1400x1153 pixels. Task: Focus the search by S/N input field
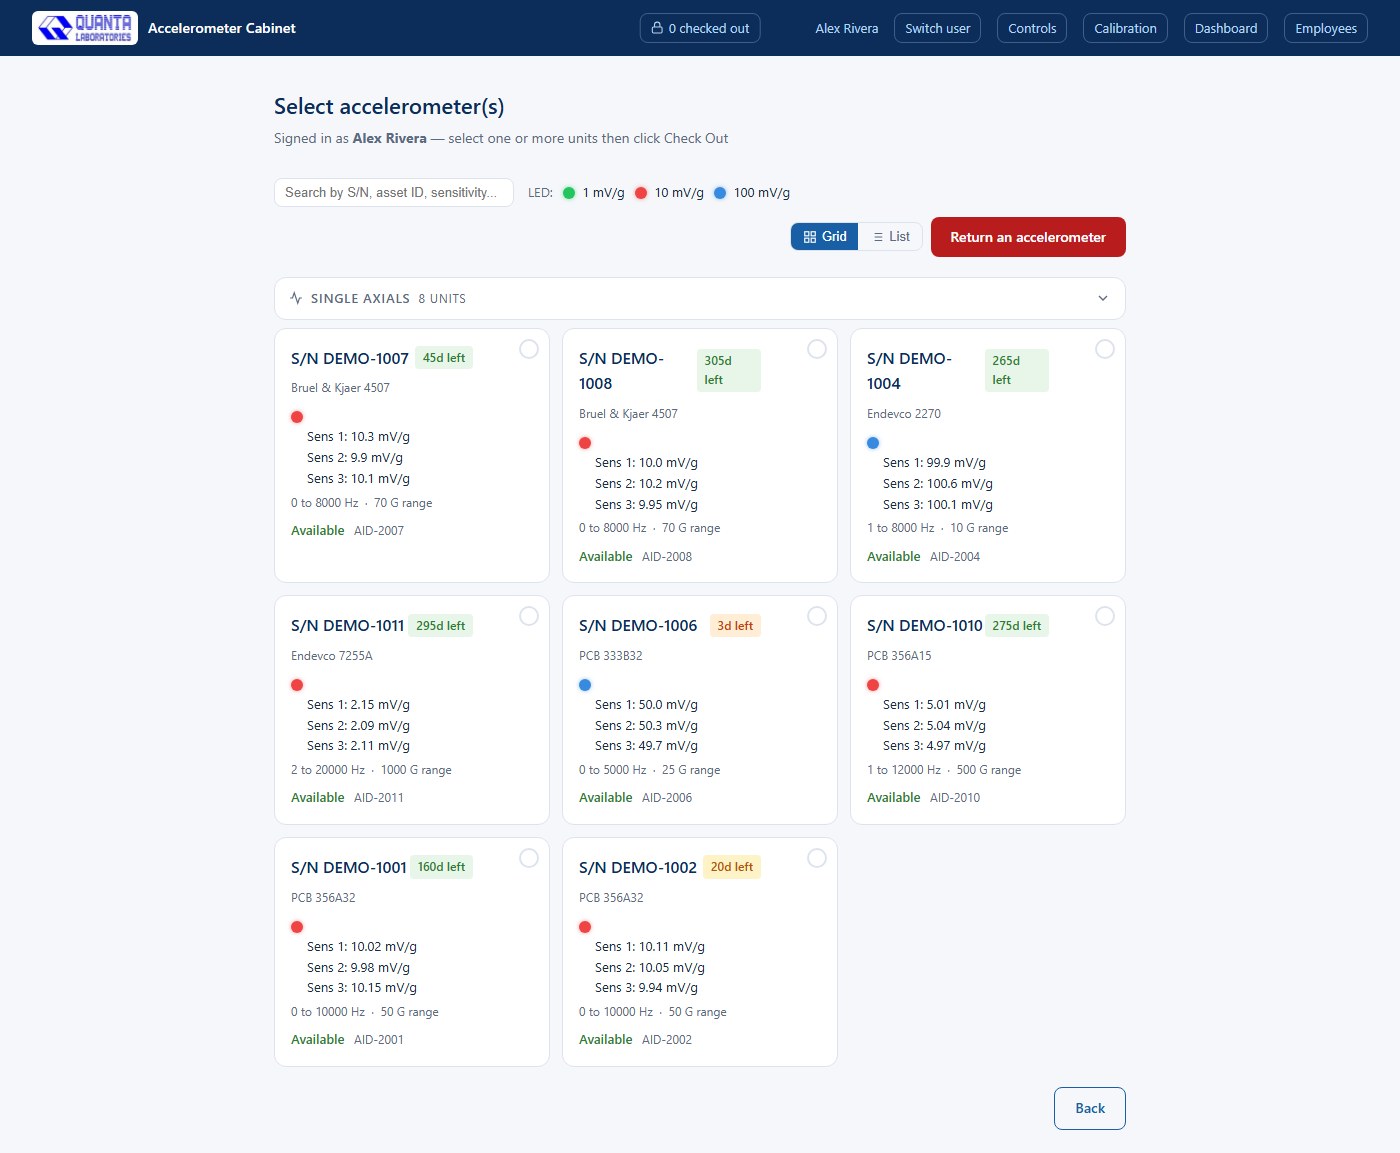point(394,192)
